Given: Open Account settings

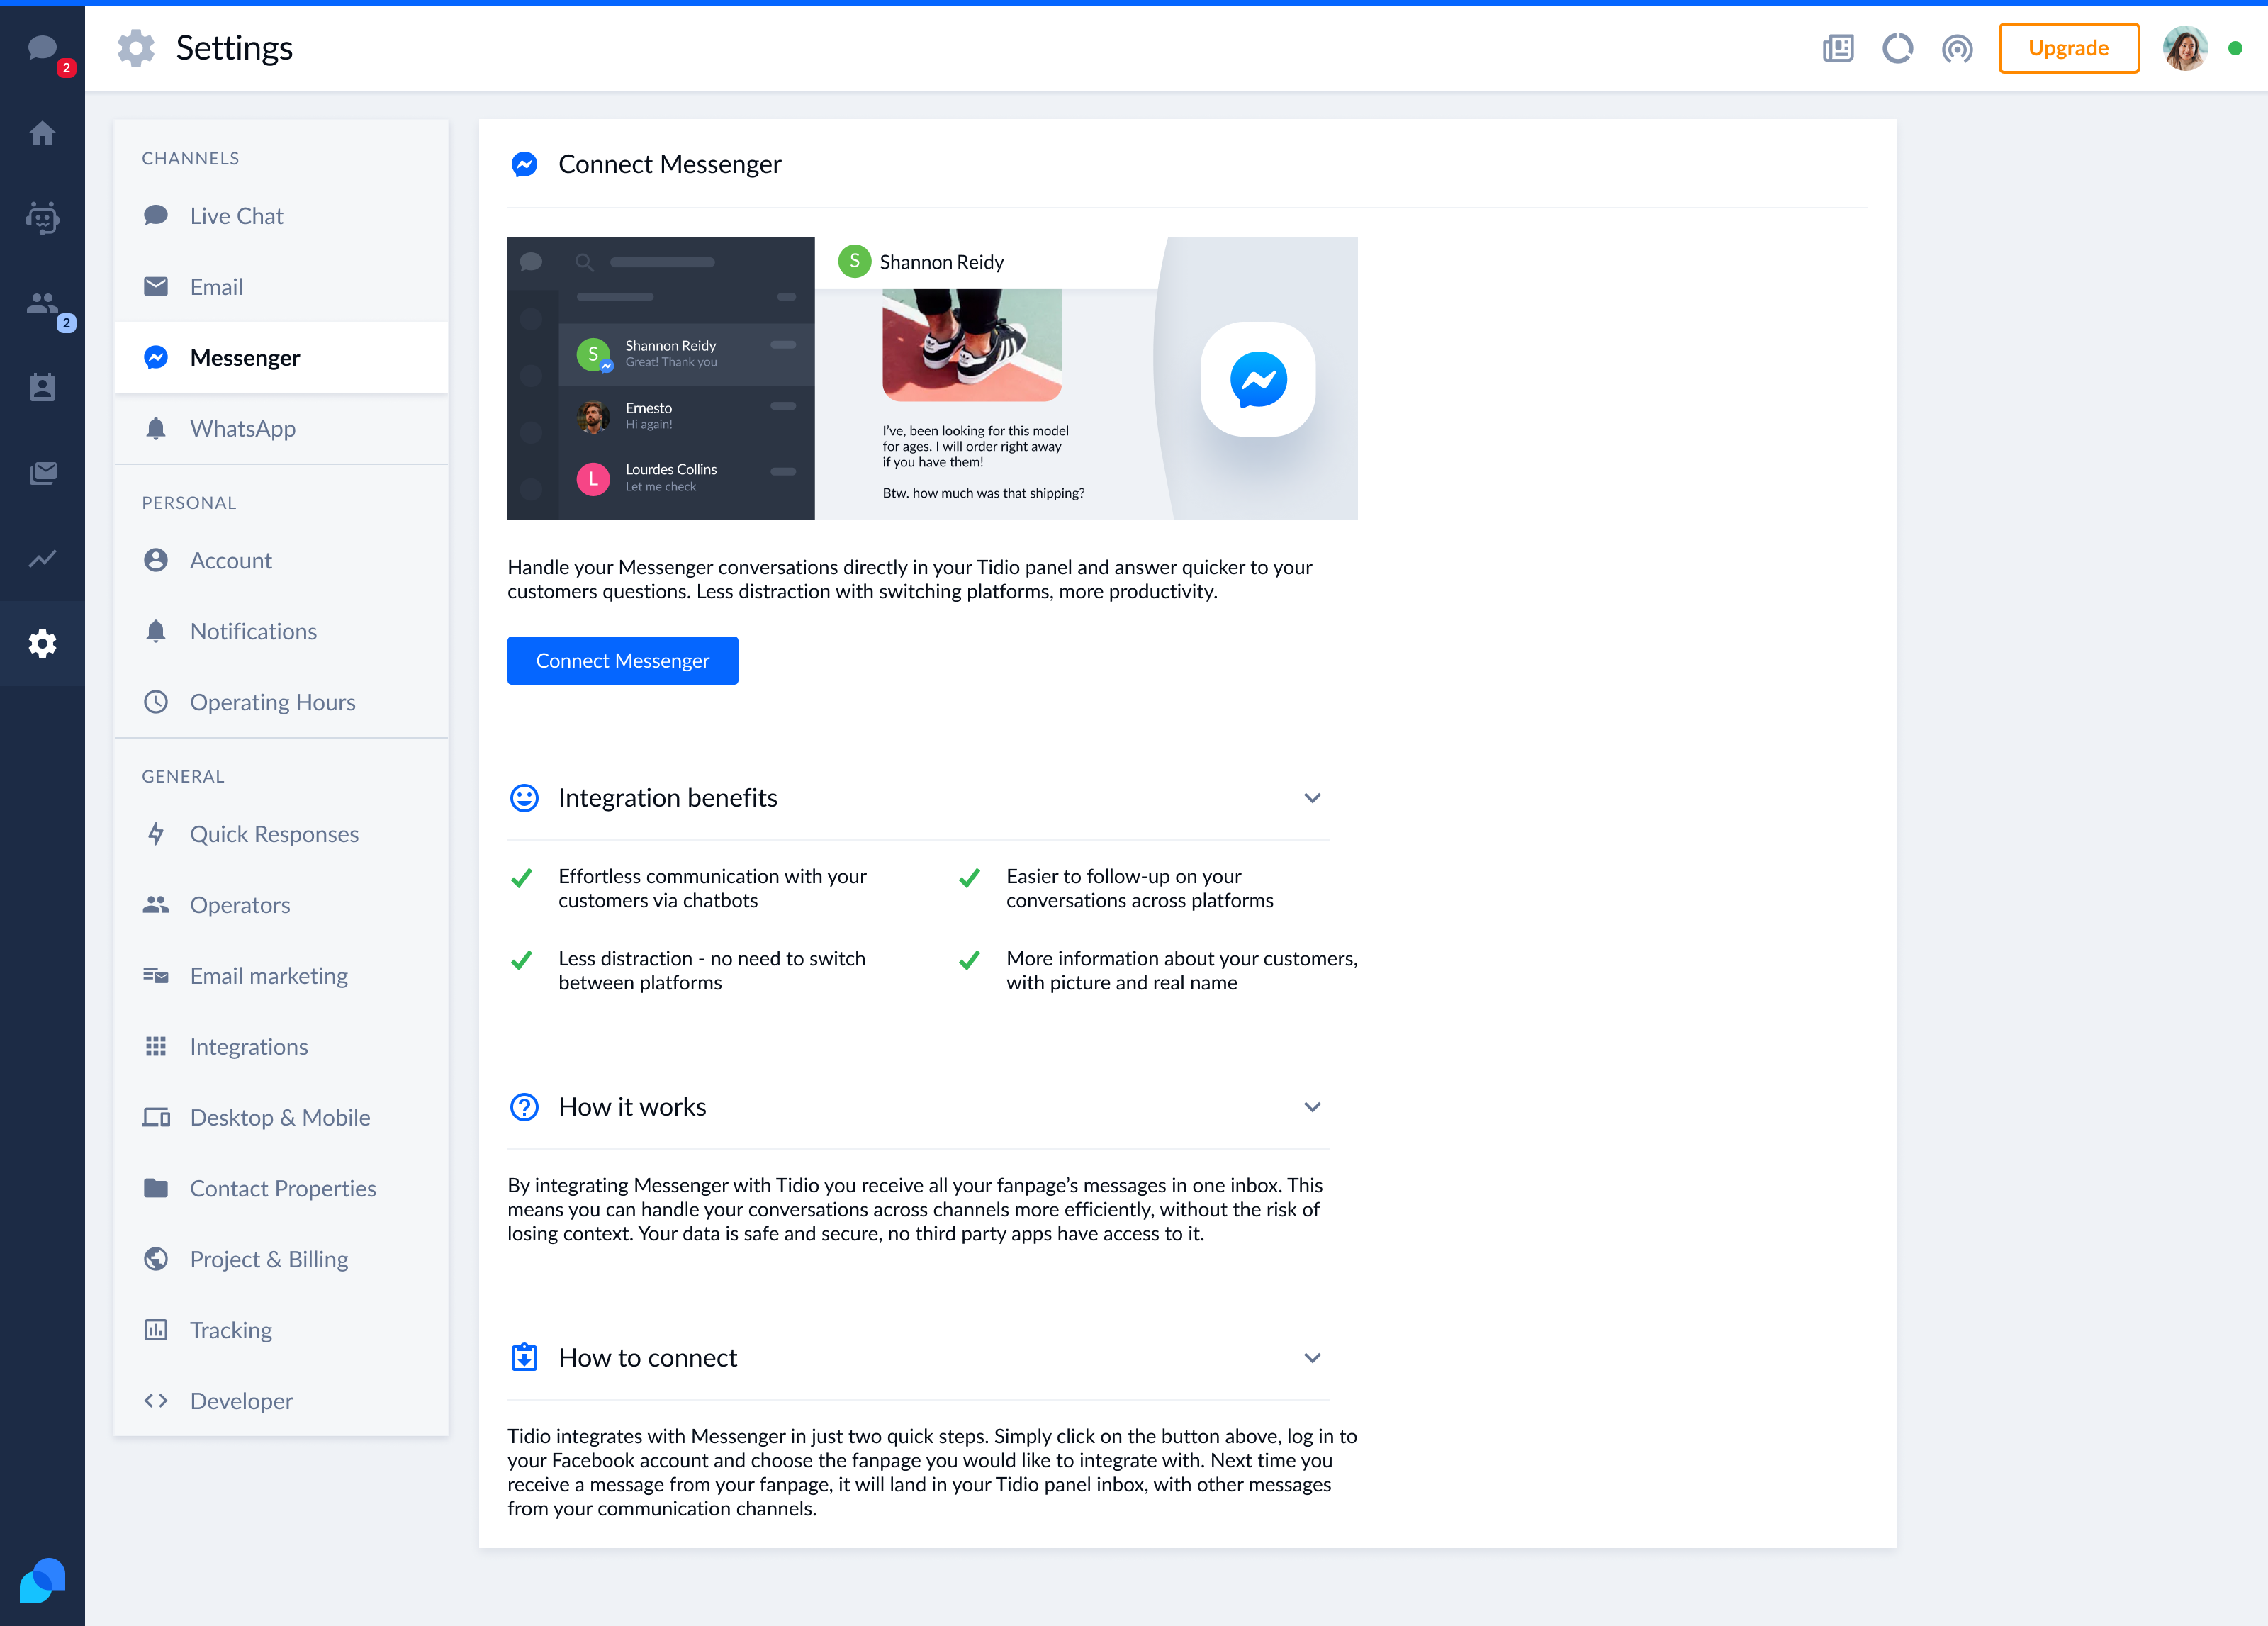Looking at the screenshot, I should click(x=281, y=560).
